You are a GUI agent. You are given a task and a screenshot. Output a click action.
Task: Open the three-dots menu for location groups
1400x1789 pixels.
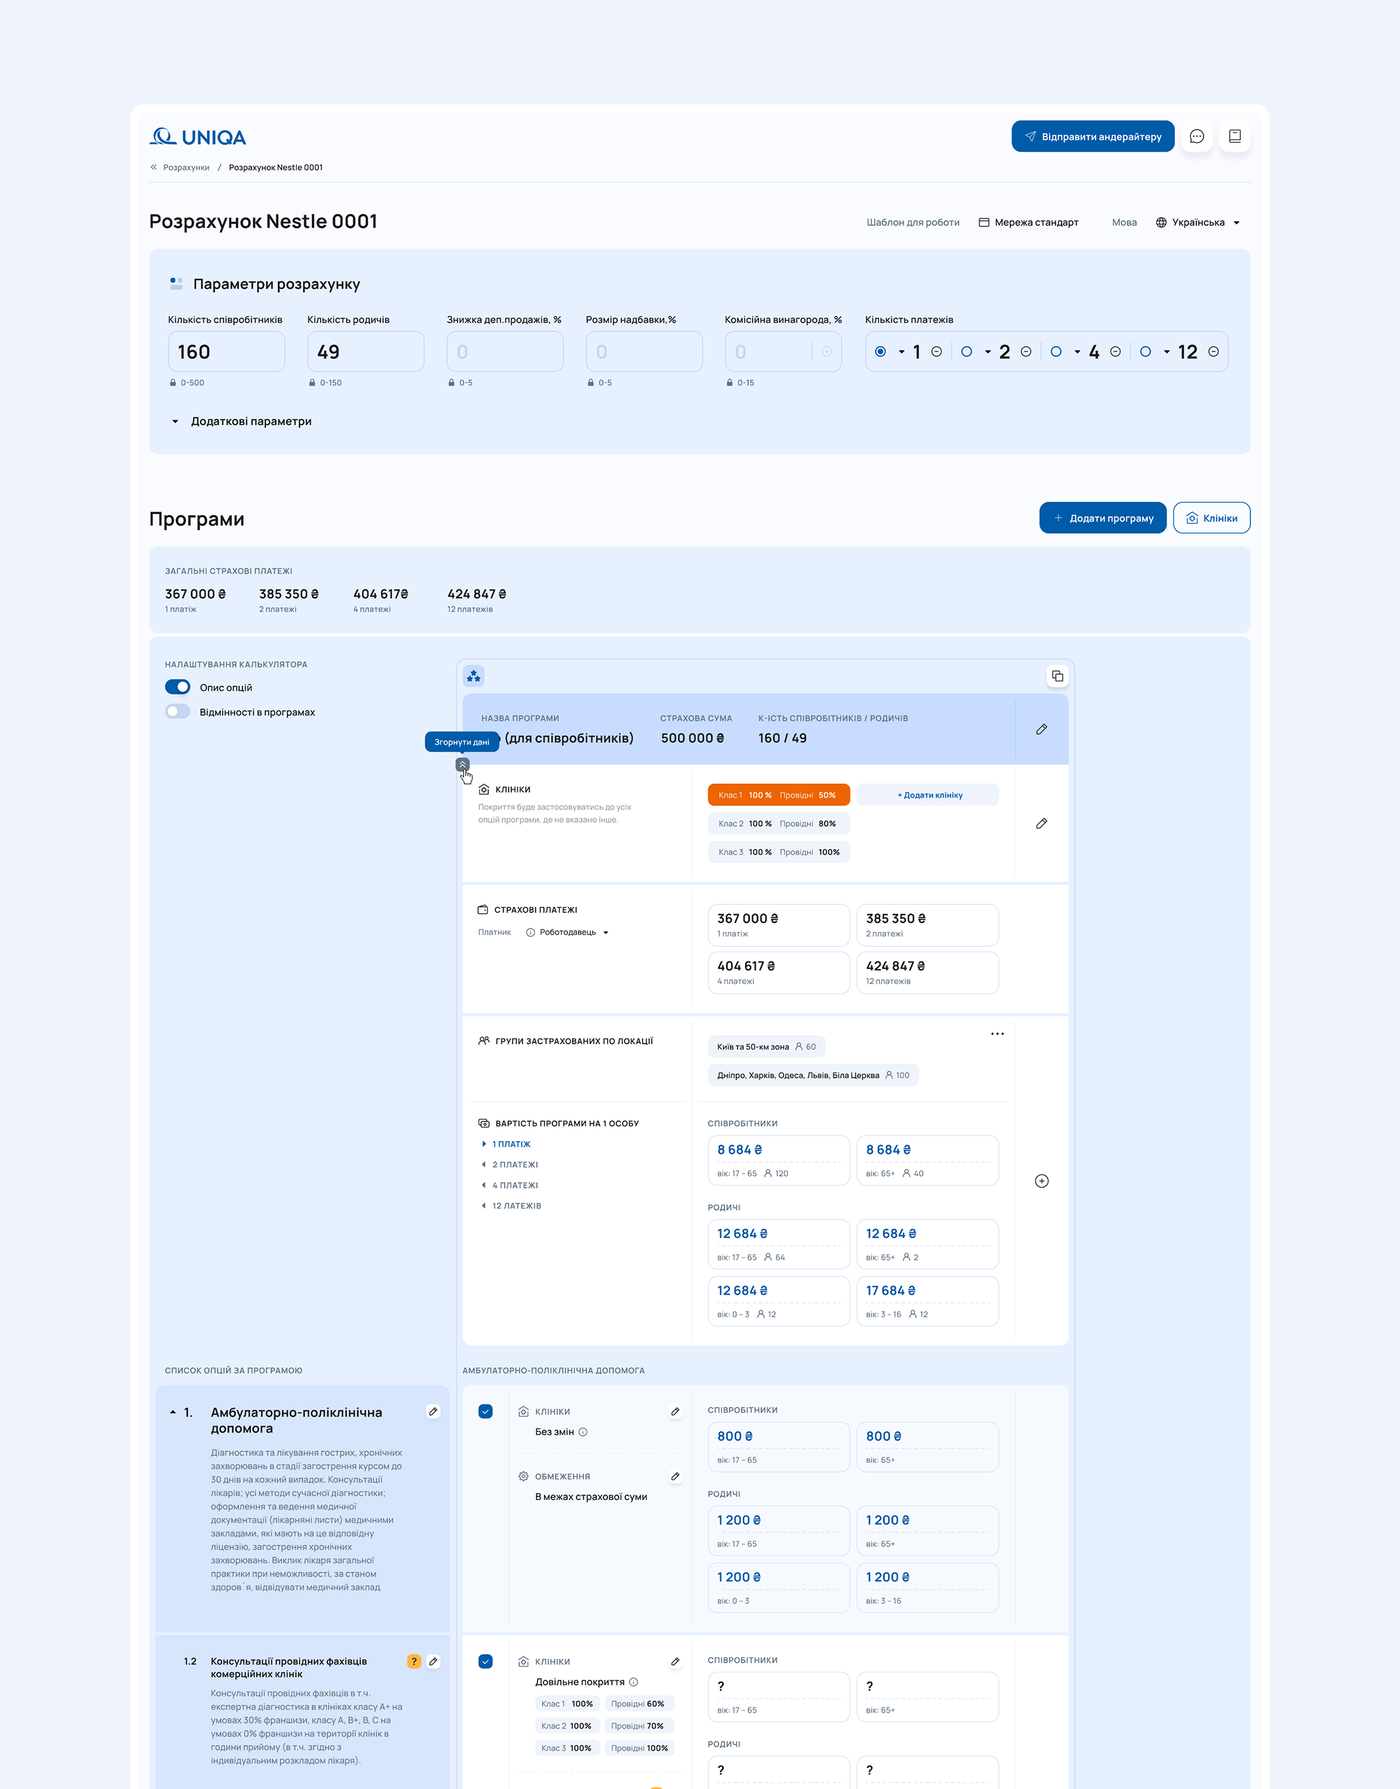pos(997,1034)
